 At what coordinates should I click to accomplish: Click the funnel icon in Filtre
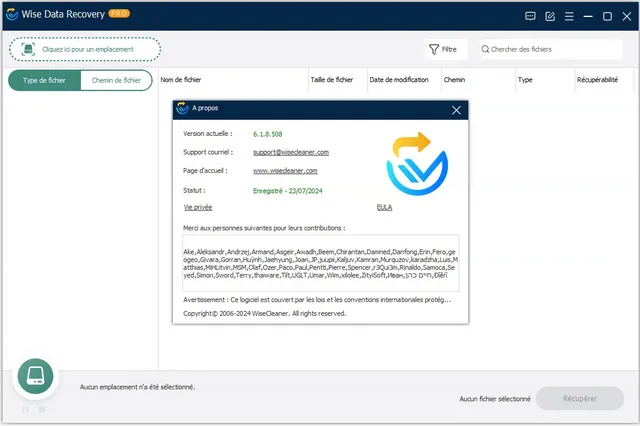pyautogui.click(x=433, y=49)
